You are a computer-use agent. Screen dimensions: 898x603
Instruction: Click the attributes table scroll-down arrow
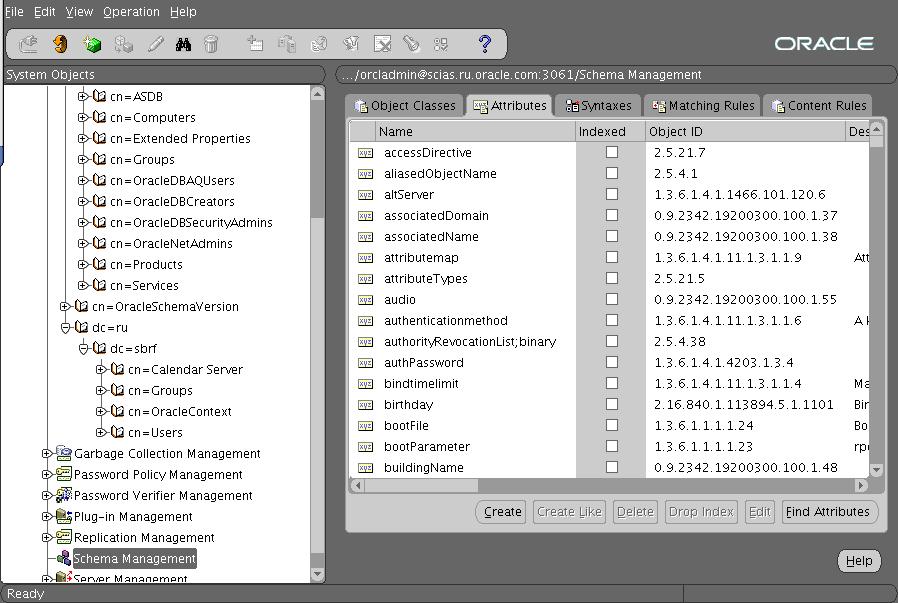tap(876, 470)
